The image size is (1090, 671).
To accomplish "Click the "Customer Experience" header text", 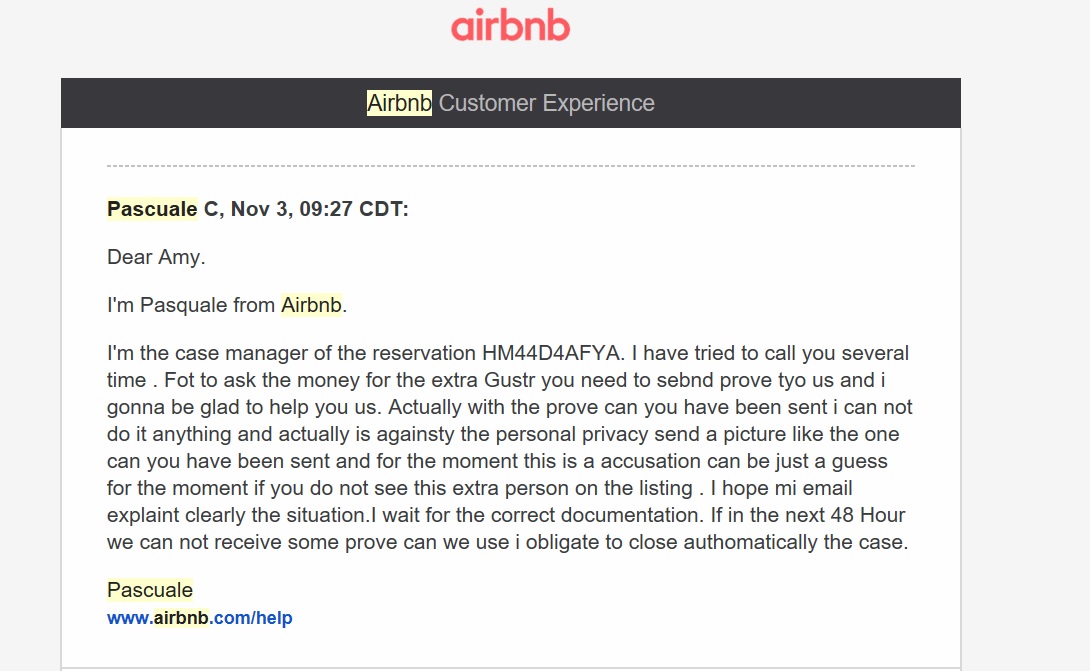I will [546, 103].
